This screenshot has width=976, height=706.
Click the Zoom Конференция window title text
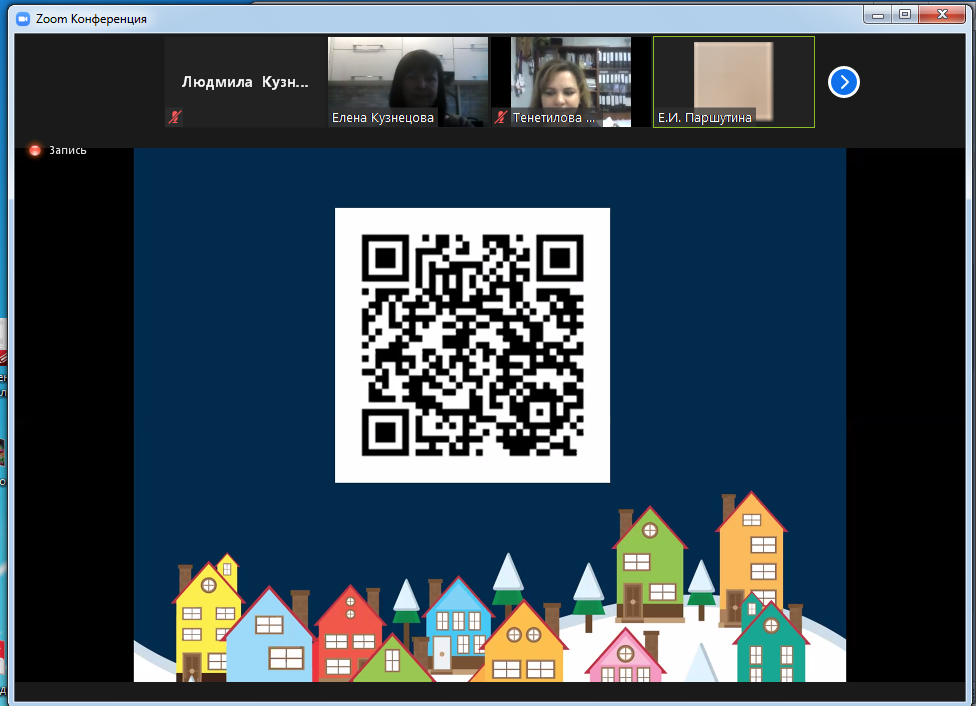(90, 18)
